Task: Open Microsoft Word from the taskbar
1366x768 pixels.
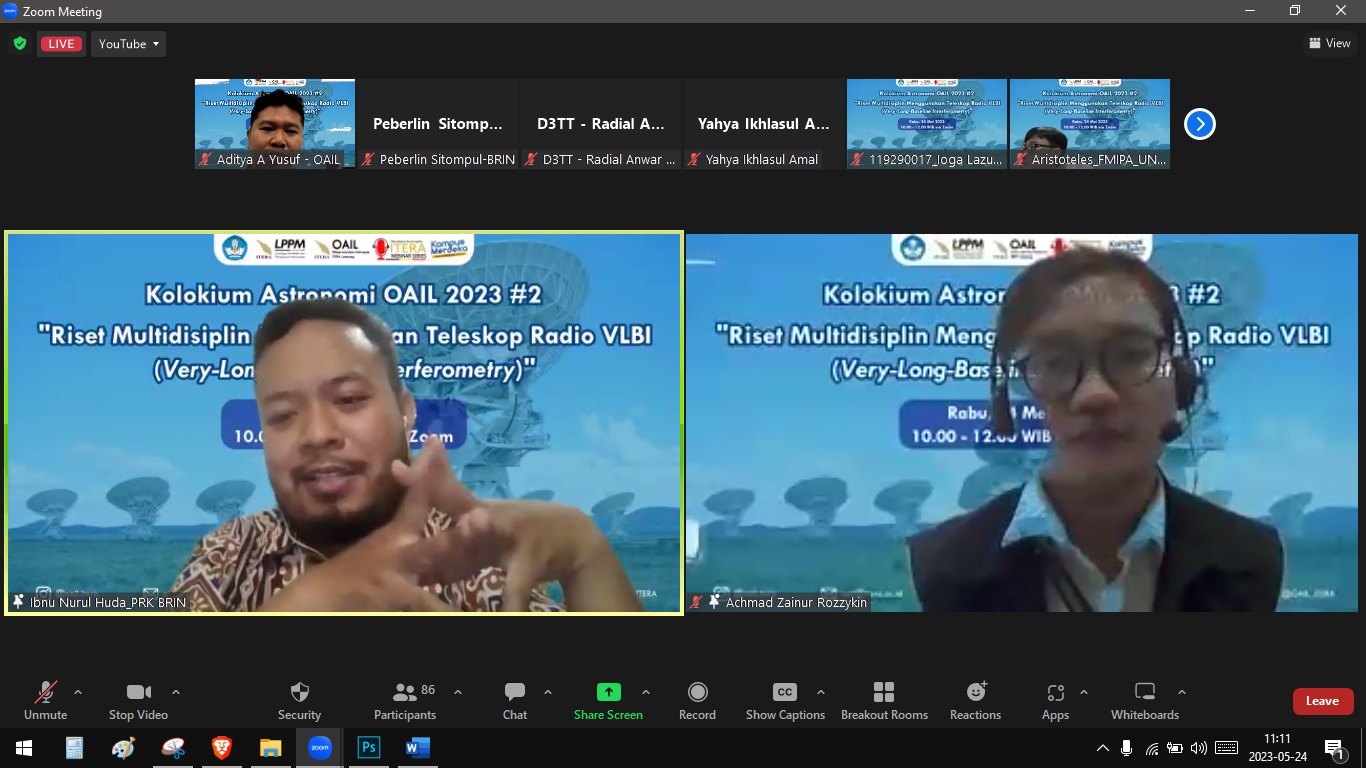Action: (417, 748)
